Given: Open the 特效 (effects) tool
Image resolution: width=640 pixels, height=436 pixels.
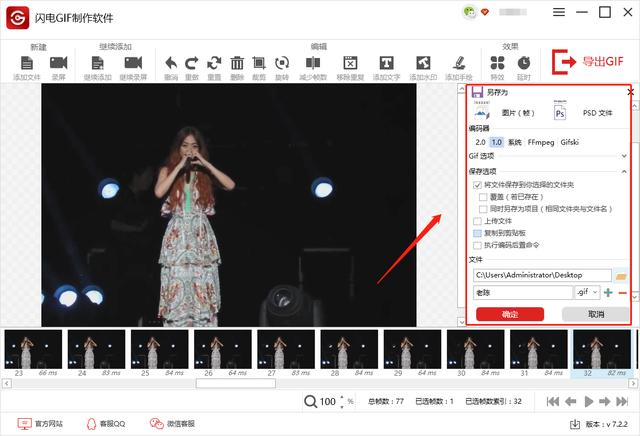Looking at the screenshot, I should pos(498,64).
